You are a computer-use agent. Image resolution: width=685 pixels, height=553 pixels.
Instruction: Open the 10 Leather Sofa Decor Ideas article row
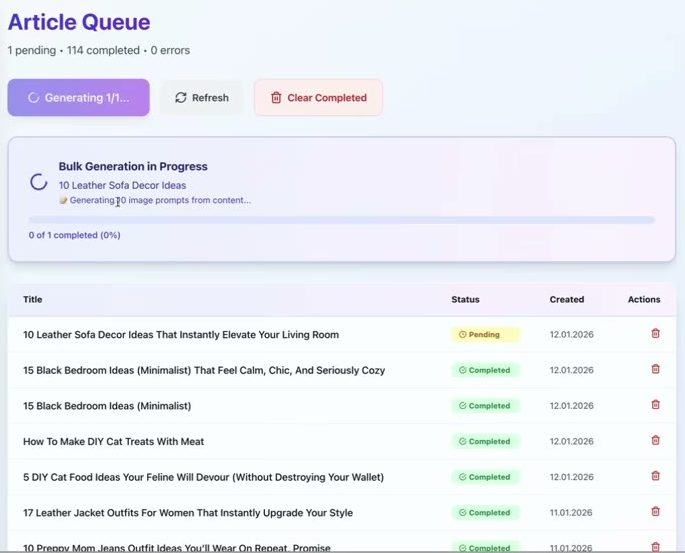pos(342,335)
